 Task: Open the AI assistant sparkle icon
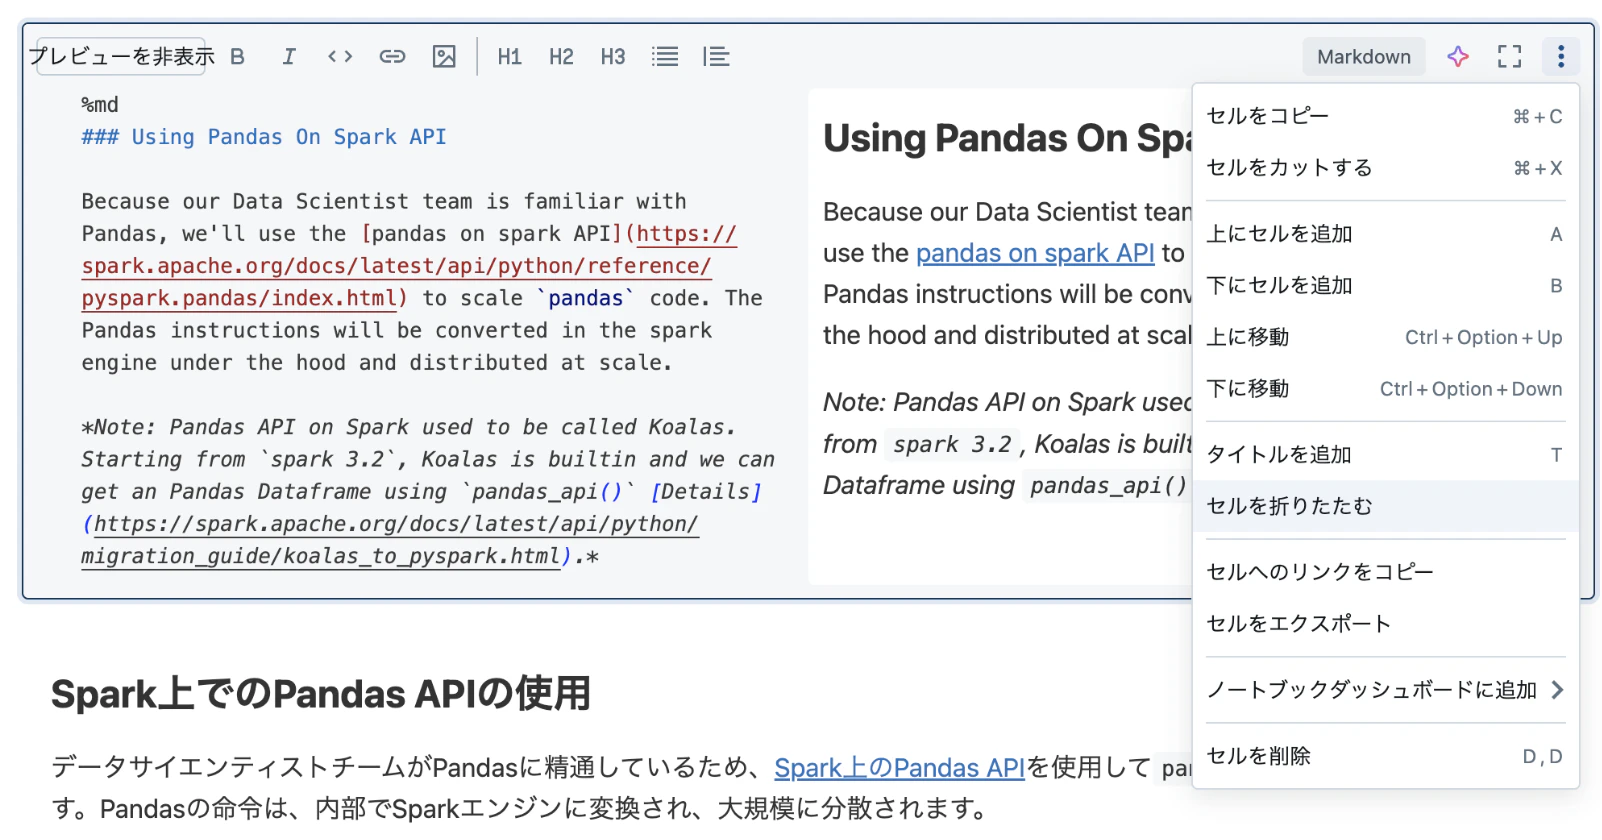[1458, 57]
